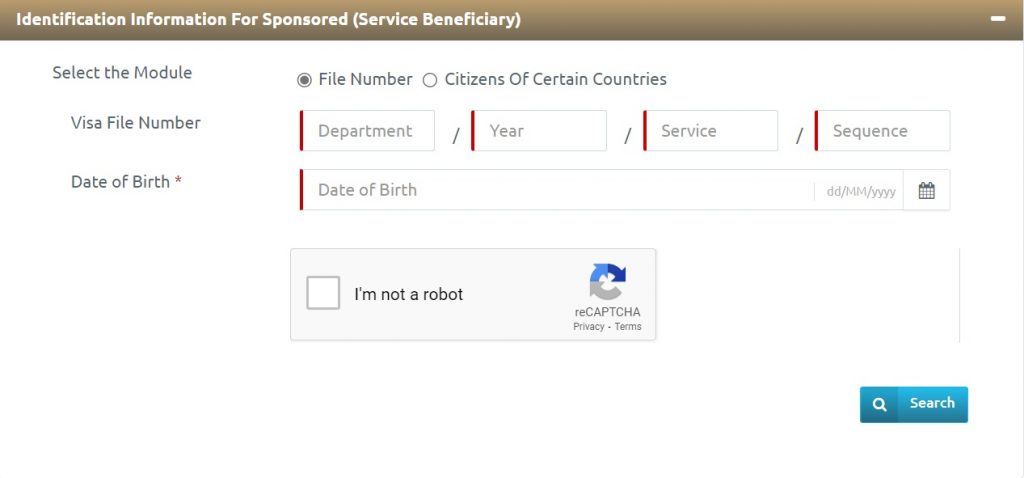Image resolution: width=1024 pixels, height=478 pixels.
Task: Click the Service input field
Action: pos(711,131)
